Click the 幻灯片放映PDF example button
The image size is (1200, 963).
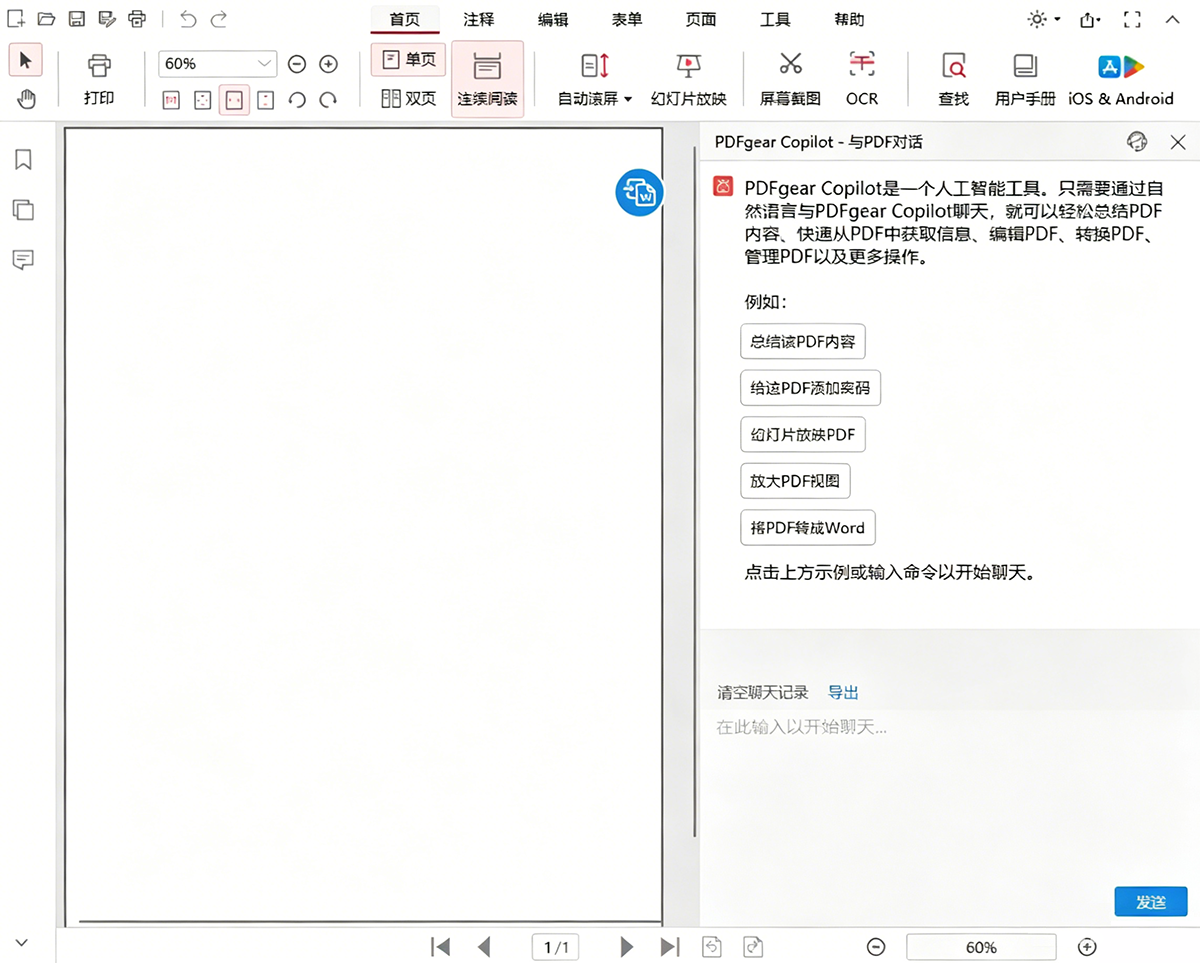[803, 435]
